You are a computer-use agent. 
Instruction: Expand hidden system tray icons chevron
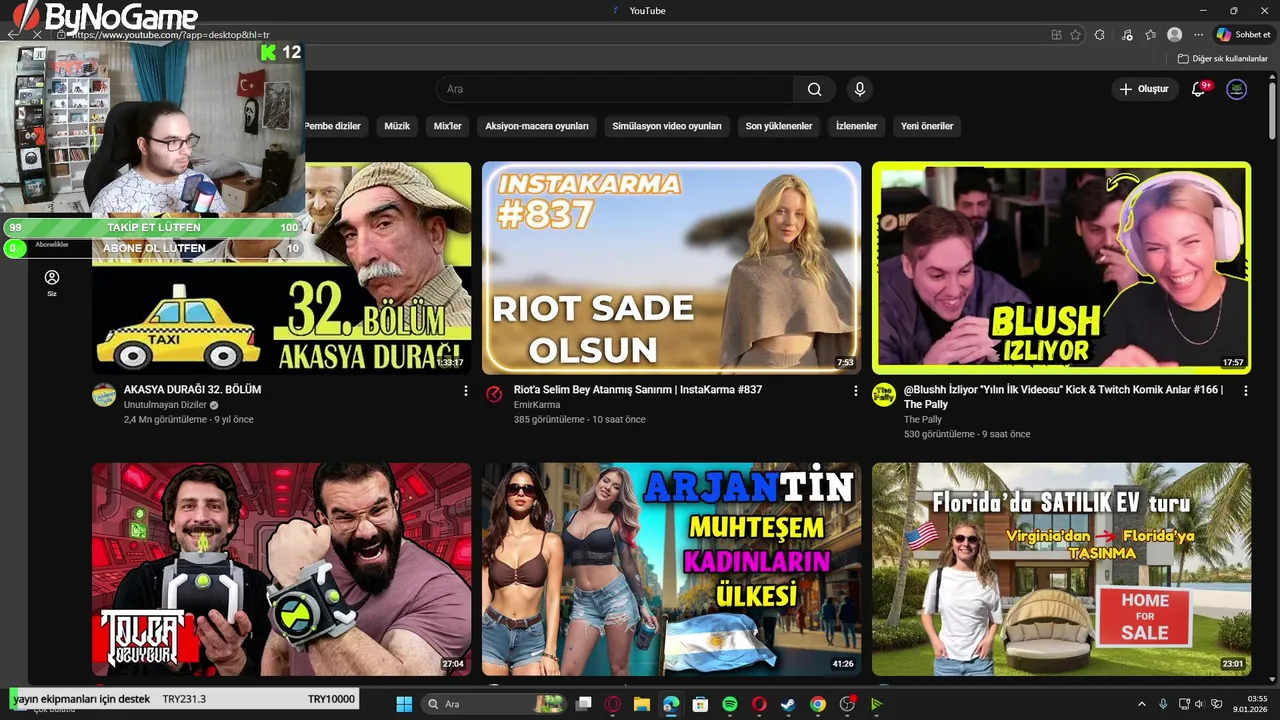tap(1142, 704)
